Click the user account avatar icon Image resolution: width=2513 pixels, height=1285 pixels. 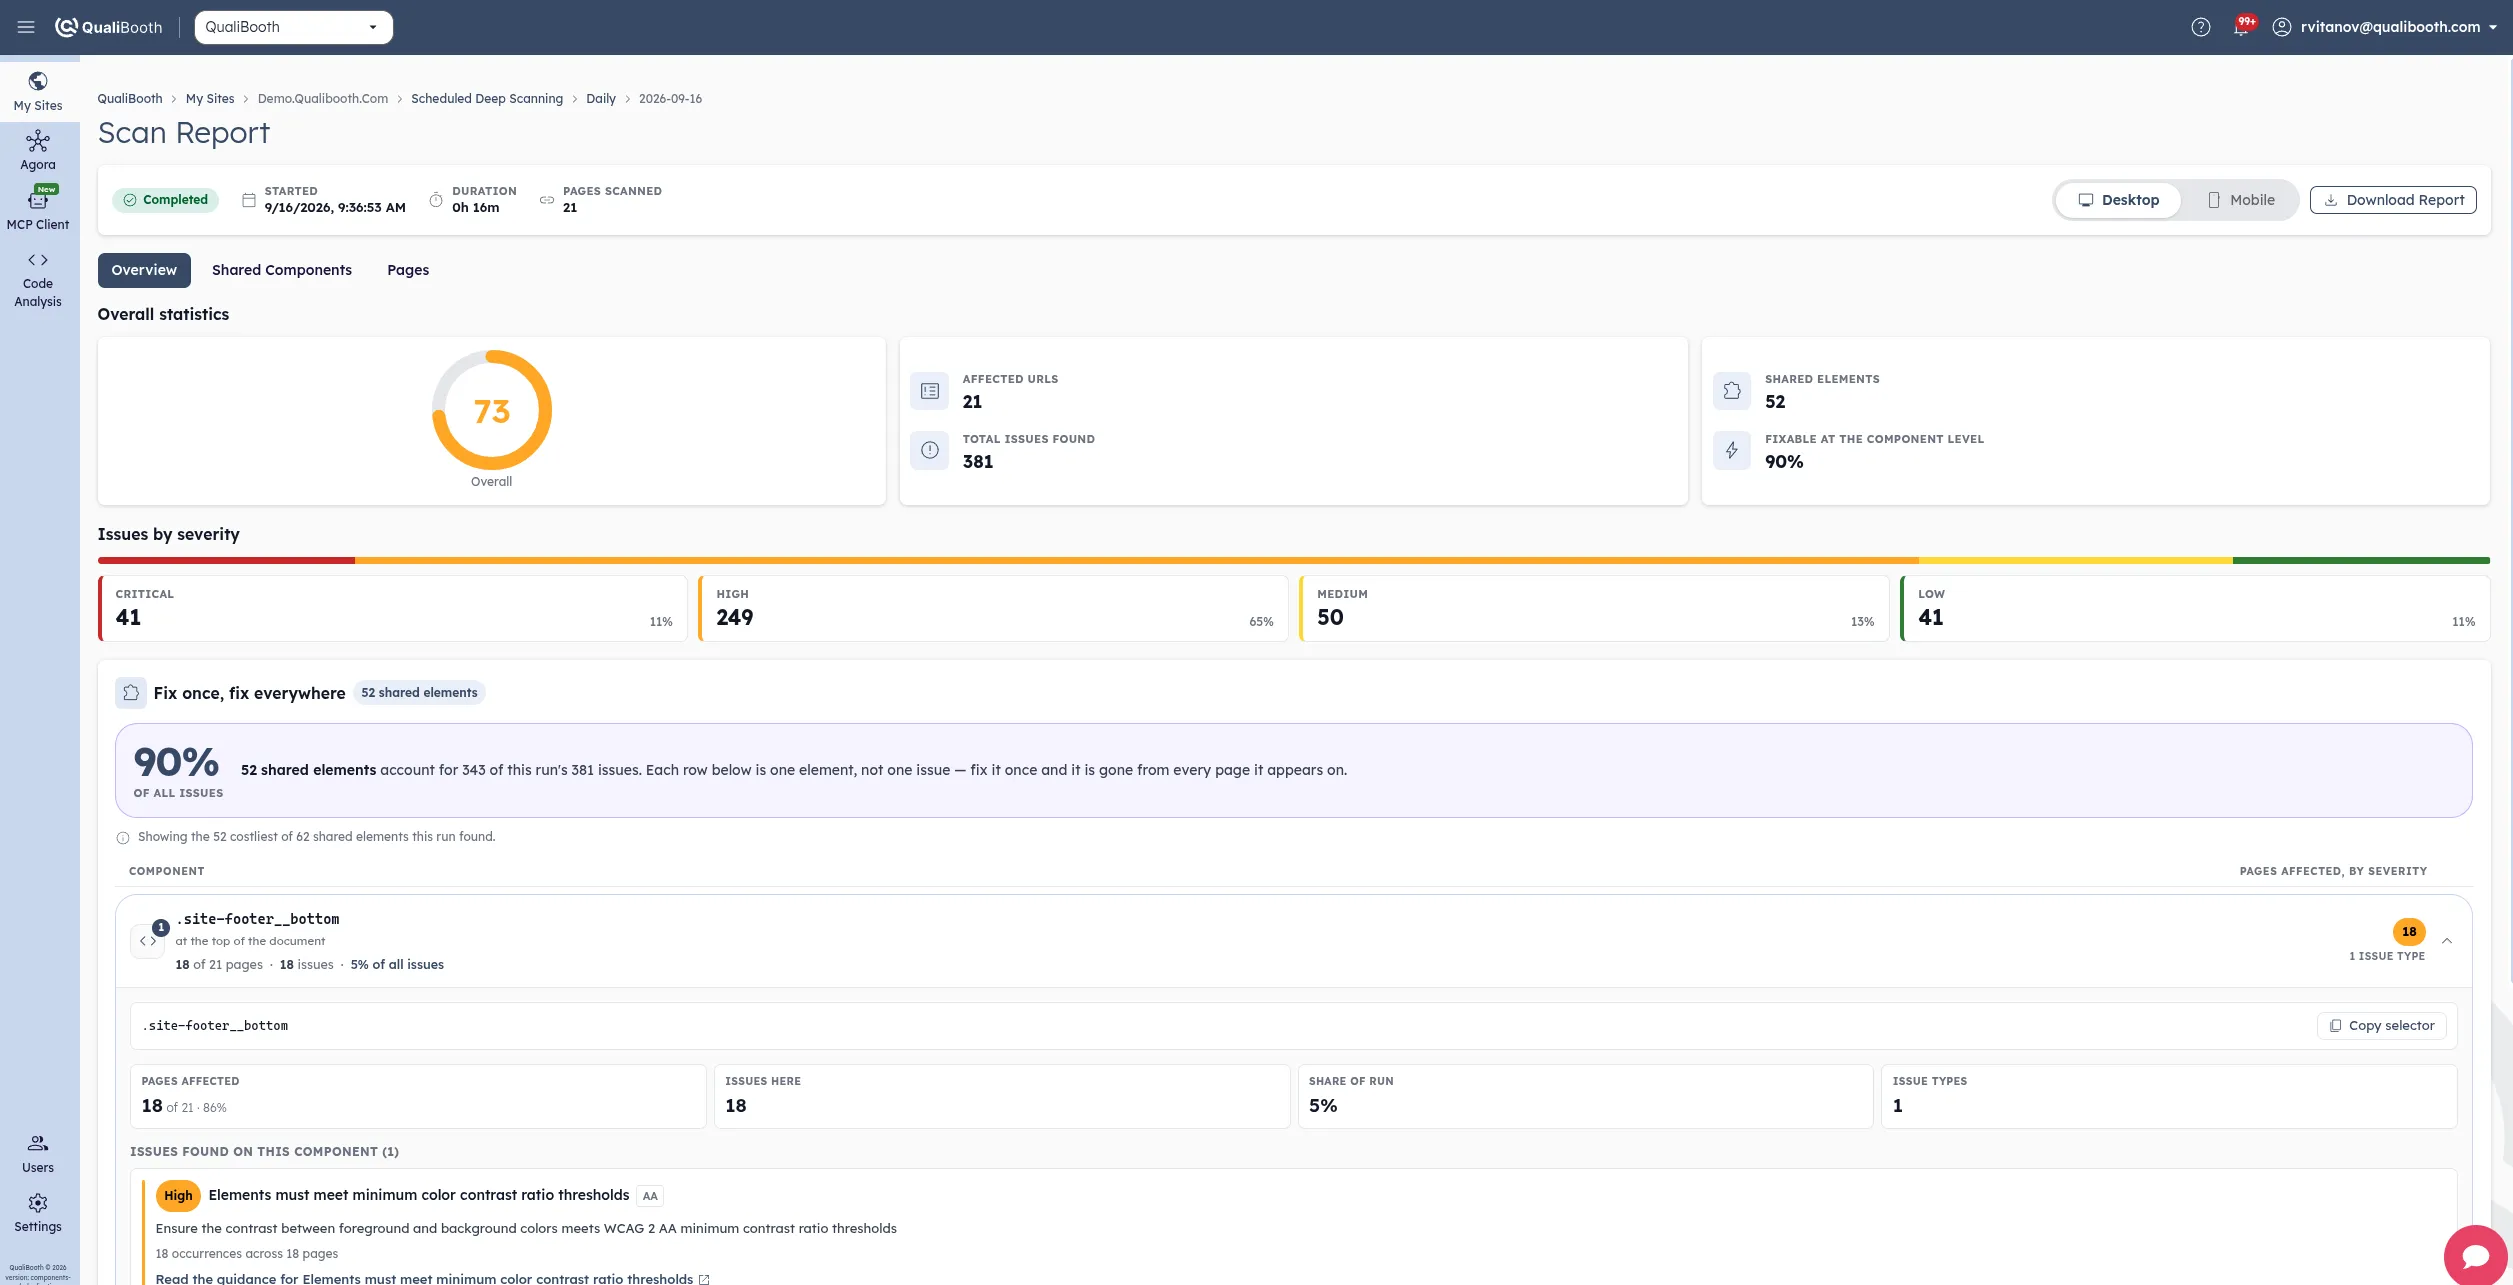pos(2281,27)
